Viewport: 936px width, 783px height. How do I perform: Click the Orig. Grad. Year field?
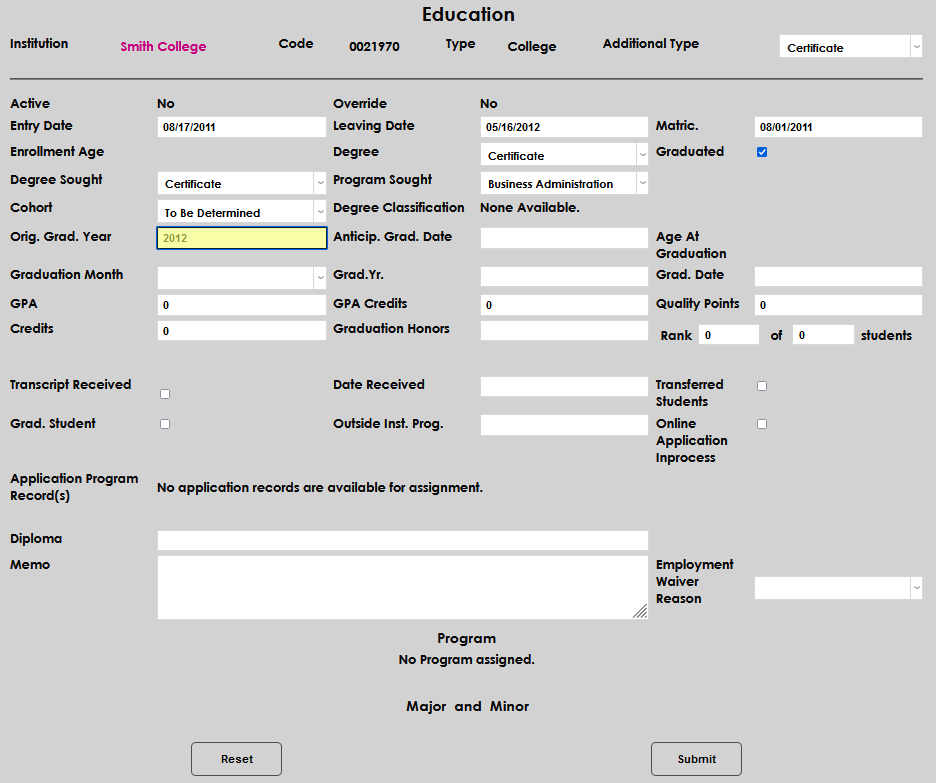[242, 238]
